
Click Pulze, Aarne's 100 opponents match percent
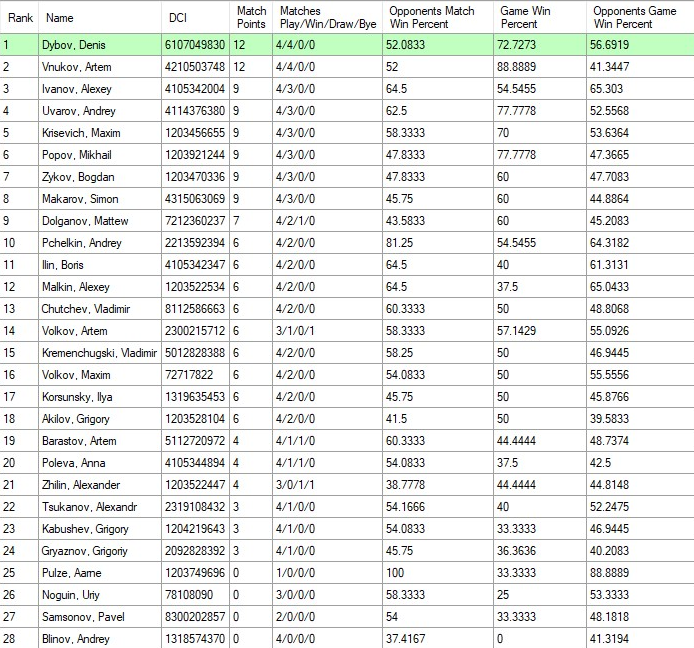click(x=397, y=573)
